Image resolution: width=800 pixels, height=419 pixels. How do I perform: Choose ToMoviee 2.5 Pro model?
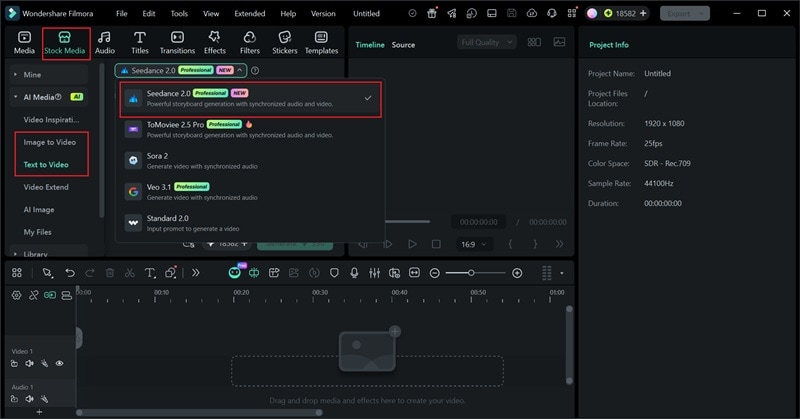(250, 130)
